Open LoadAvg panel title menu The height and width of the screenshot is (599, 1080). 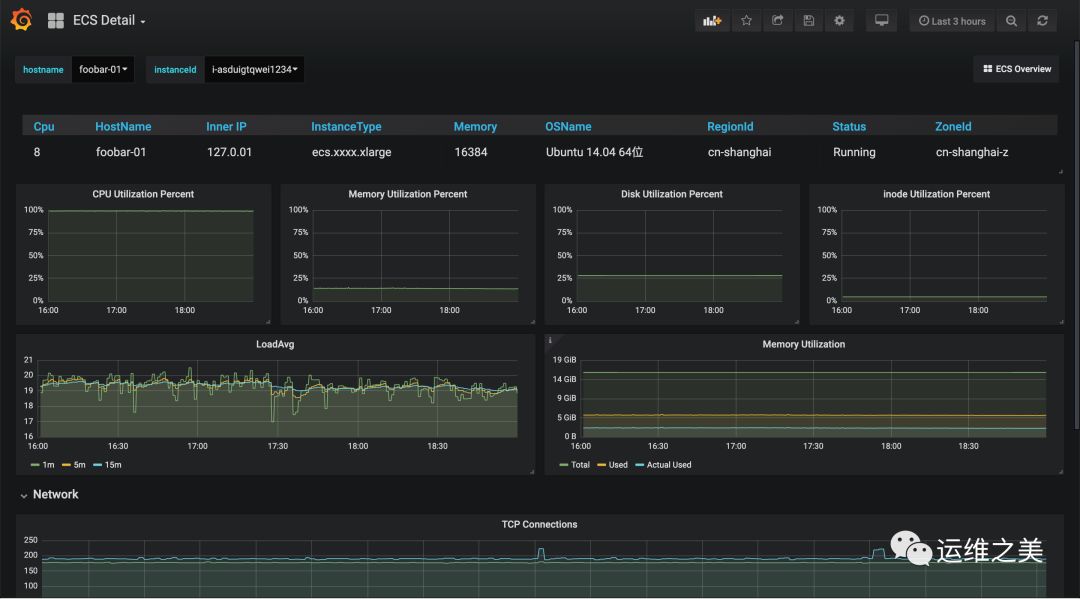[x=275, y=344]
